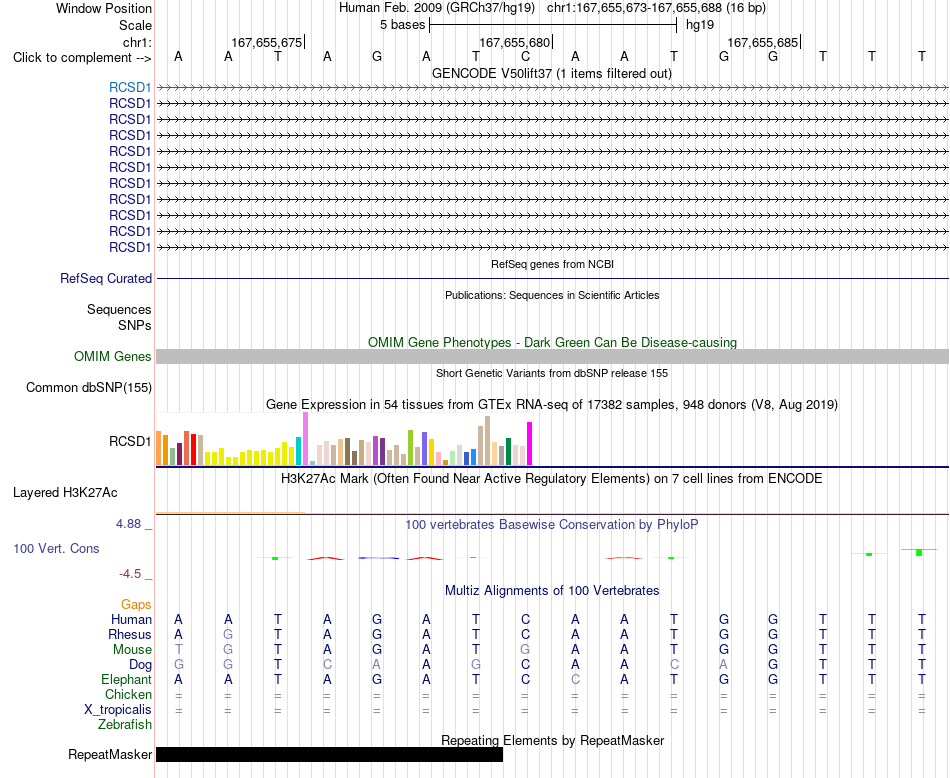950x778 pixels.
Task: Click the Dog alignment row label
Action: point(140,665)
